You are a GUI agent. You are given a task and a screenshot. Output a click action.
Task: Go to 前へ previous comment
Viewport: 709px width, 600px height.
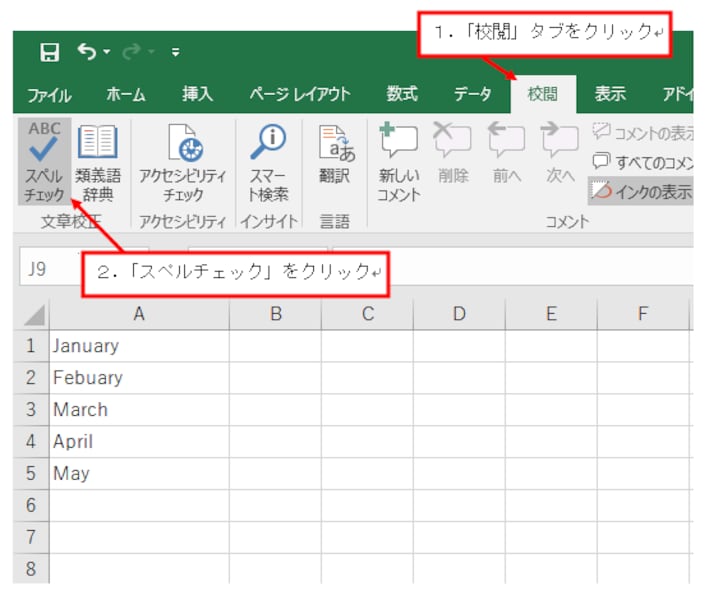506,154
